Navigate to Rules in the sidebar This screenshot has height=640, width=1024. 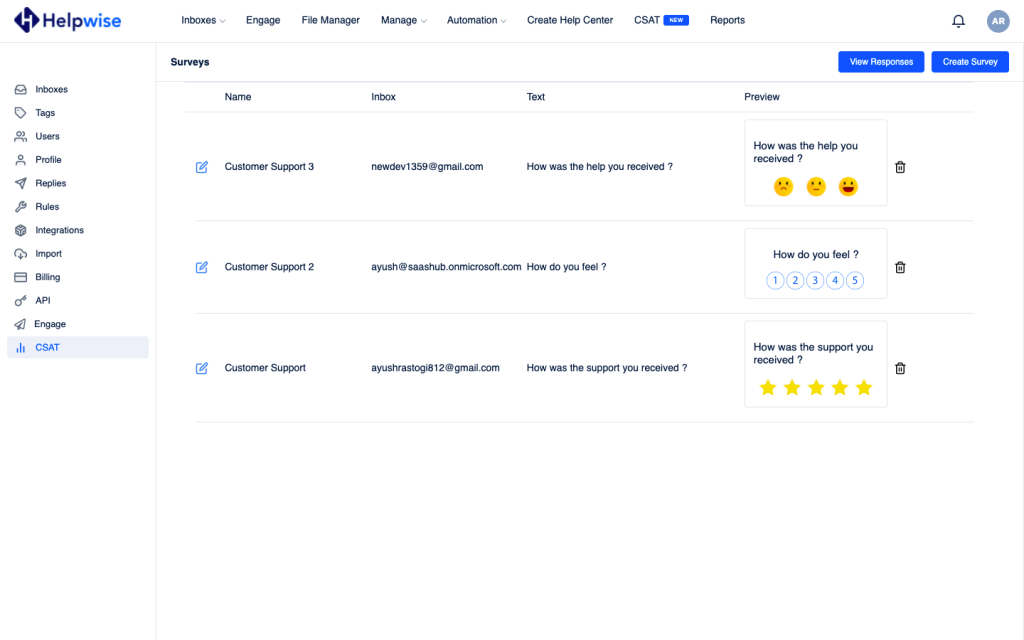[47, 206]
